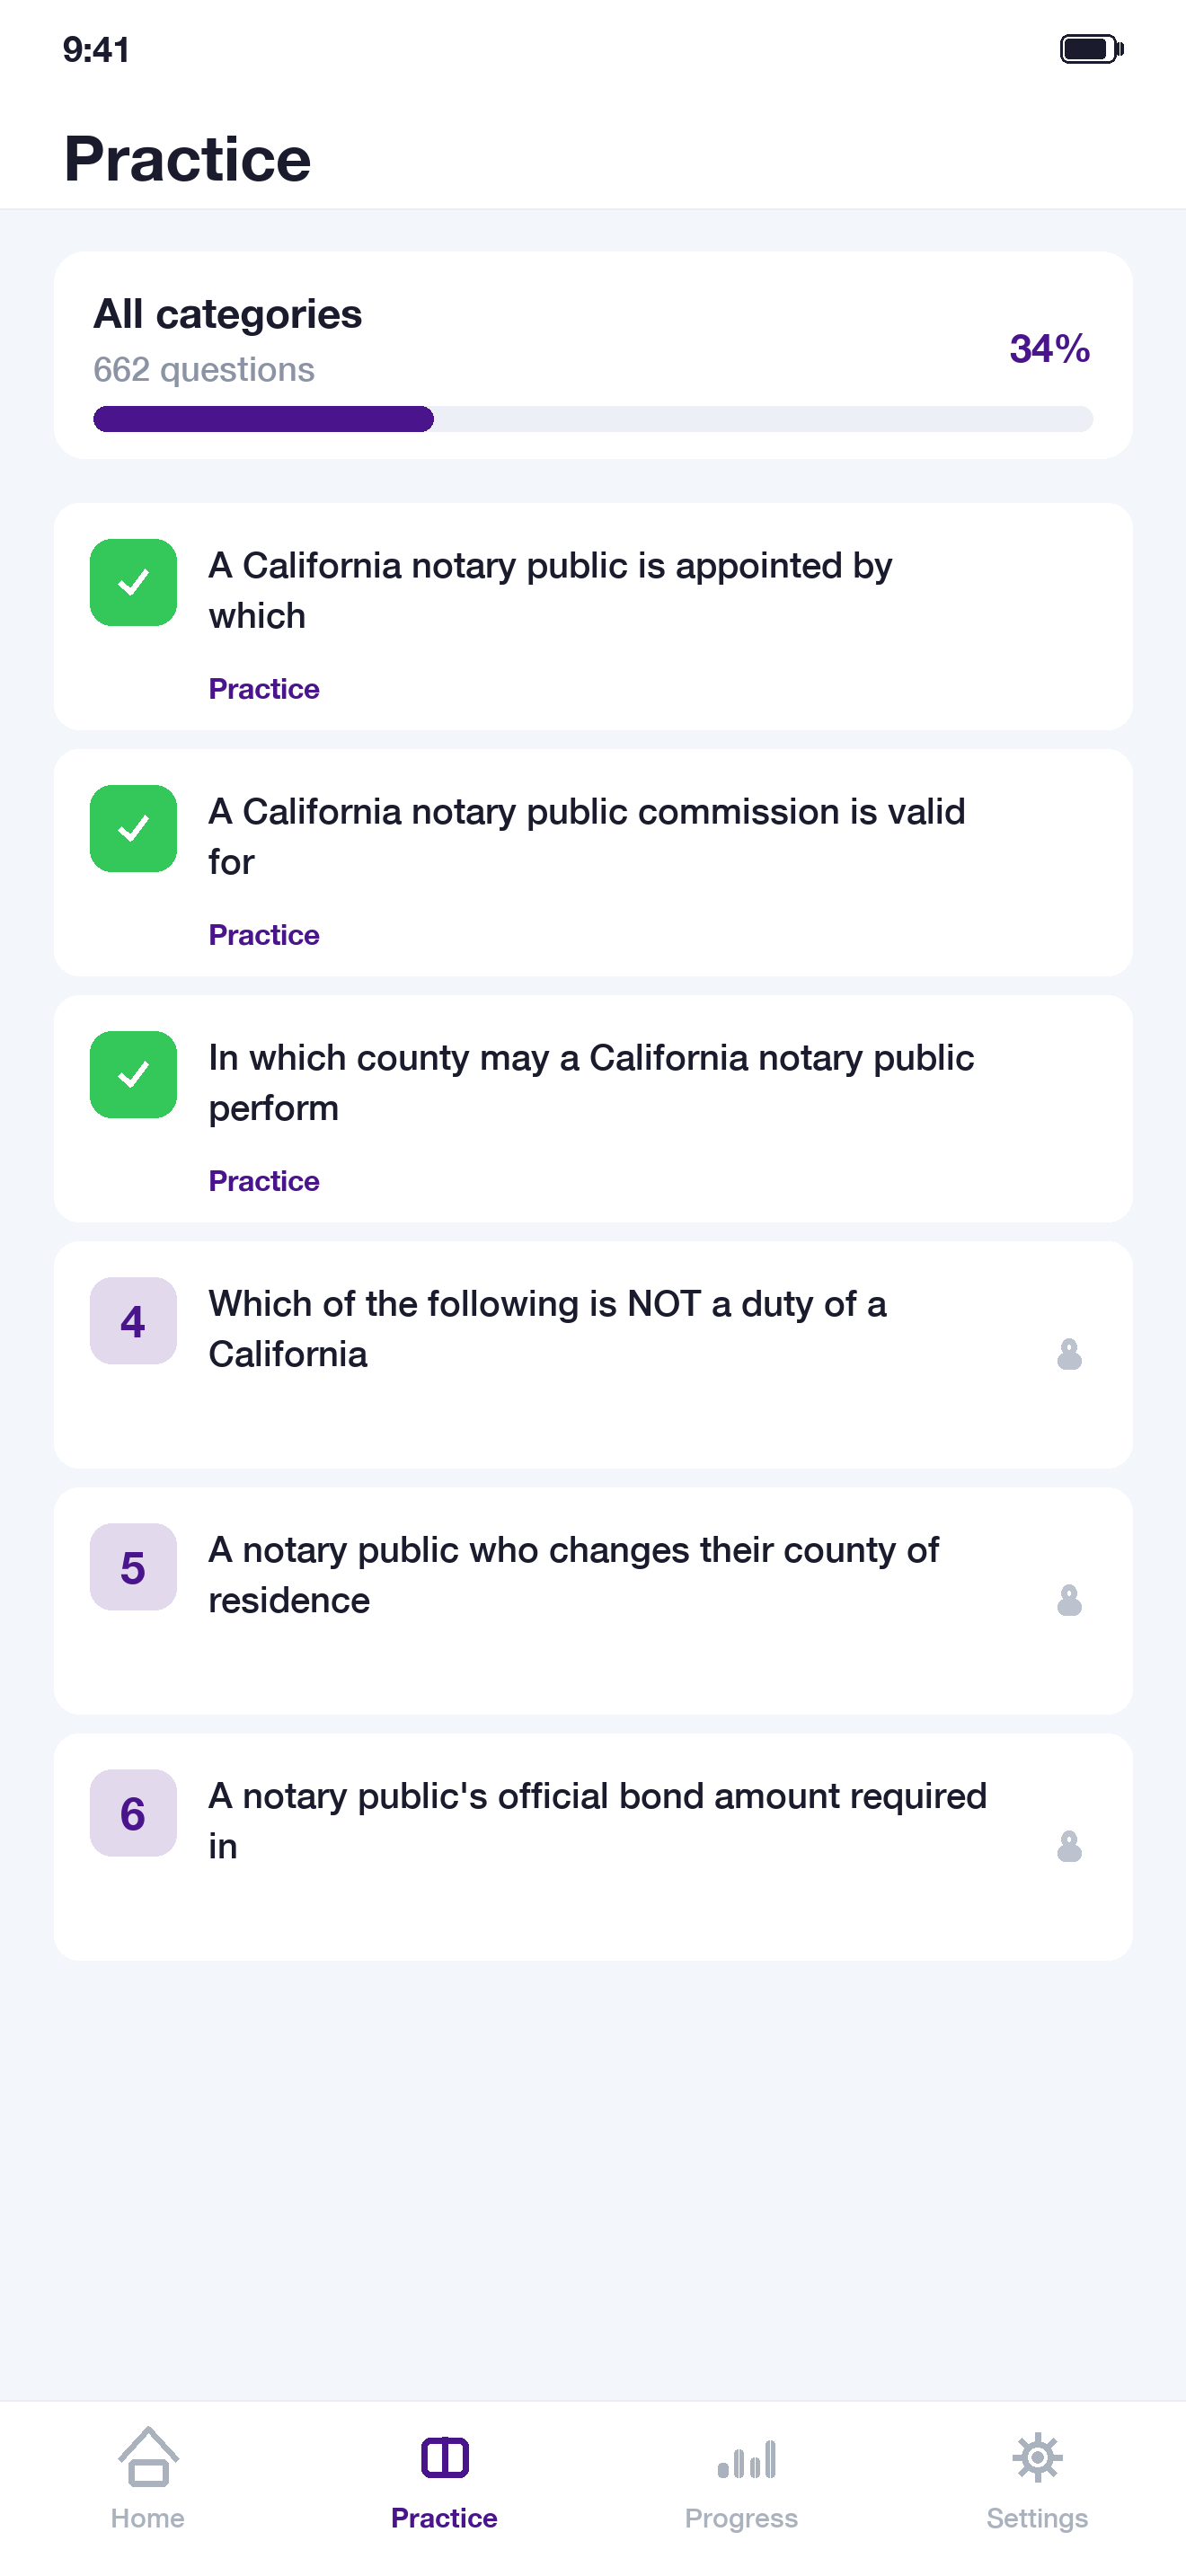Tap the lock icon on question 5

1069,1600
